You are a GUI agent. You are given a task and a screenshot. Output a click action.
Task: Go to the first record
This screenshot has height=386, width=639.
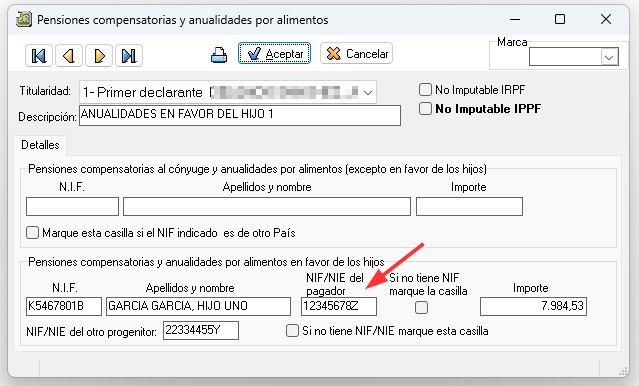pyautogui.click(x=39, y=55)
